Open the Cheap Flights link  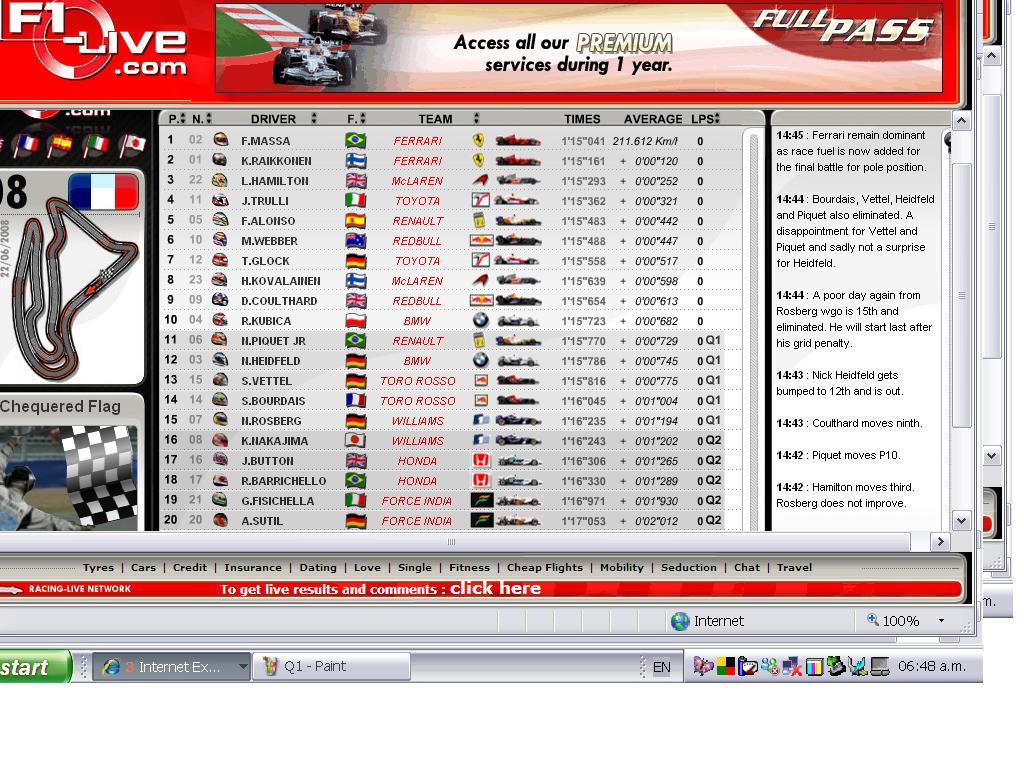544,568
